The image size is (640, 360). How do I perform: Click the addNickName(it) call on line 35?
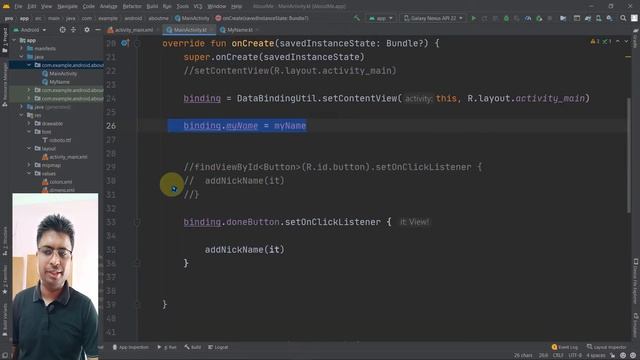(x=244, y=249)
